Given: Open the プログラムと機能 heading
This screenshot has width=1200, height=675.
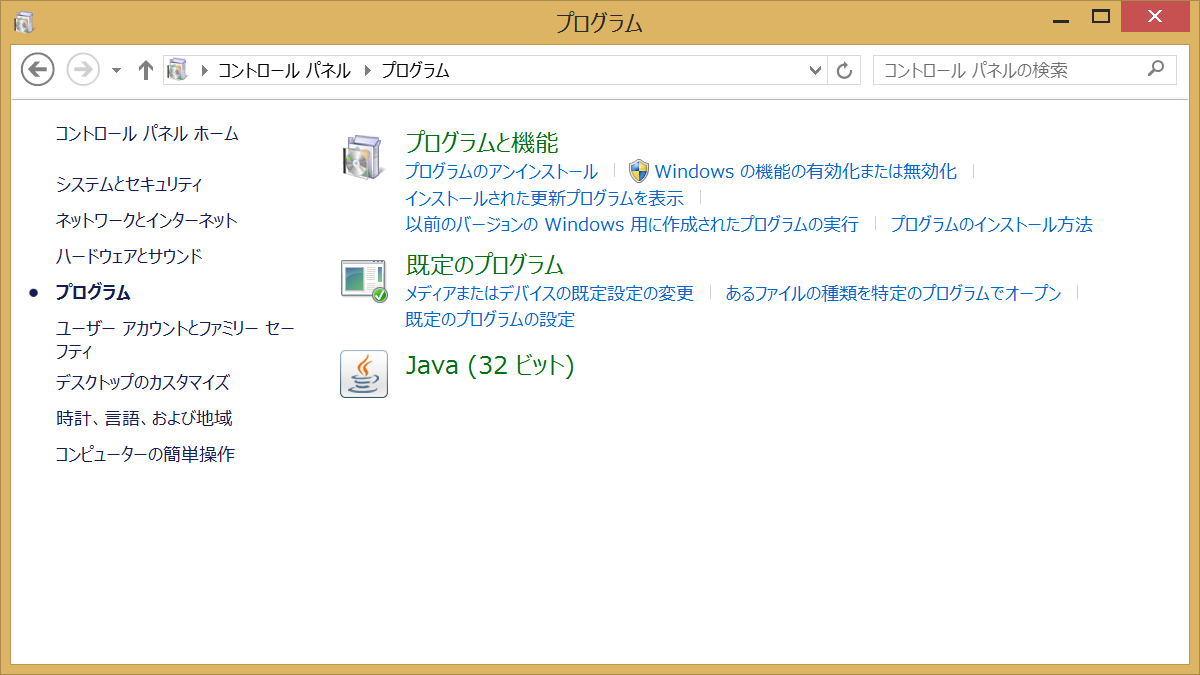Looking at the screenshot, I should tap(482, 142).
